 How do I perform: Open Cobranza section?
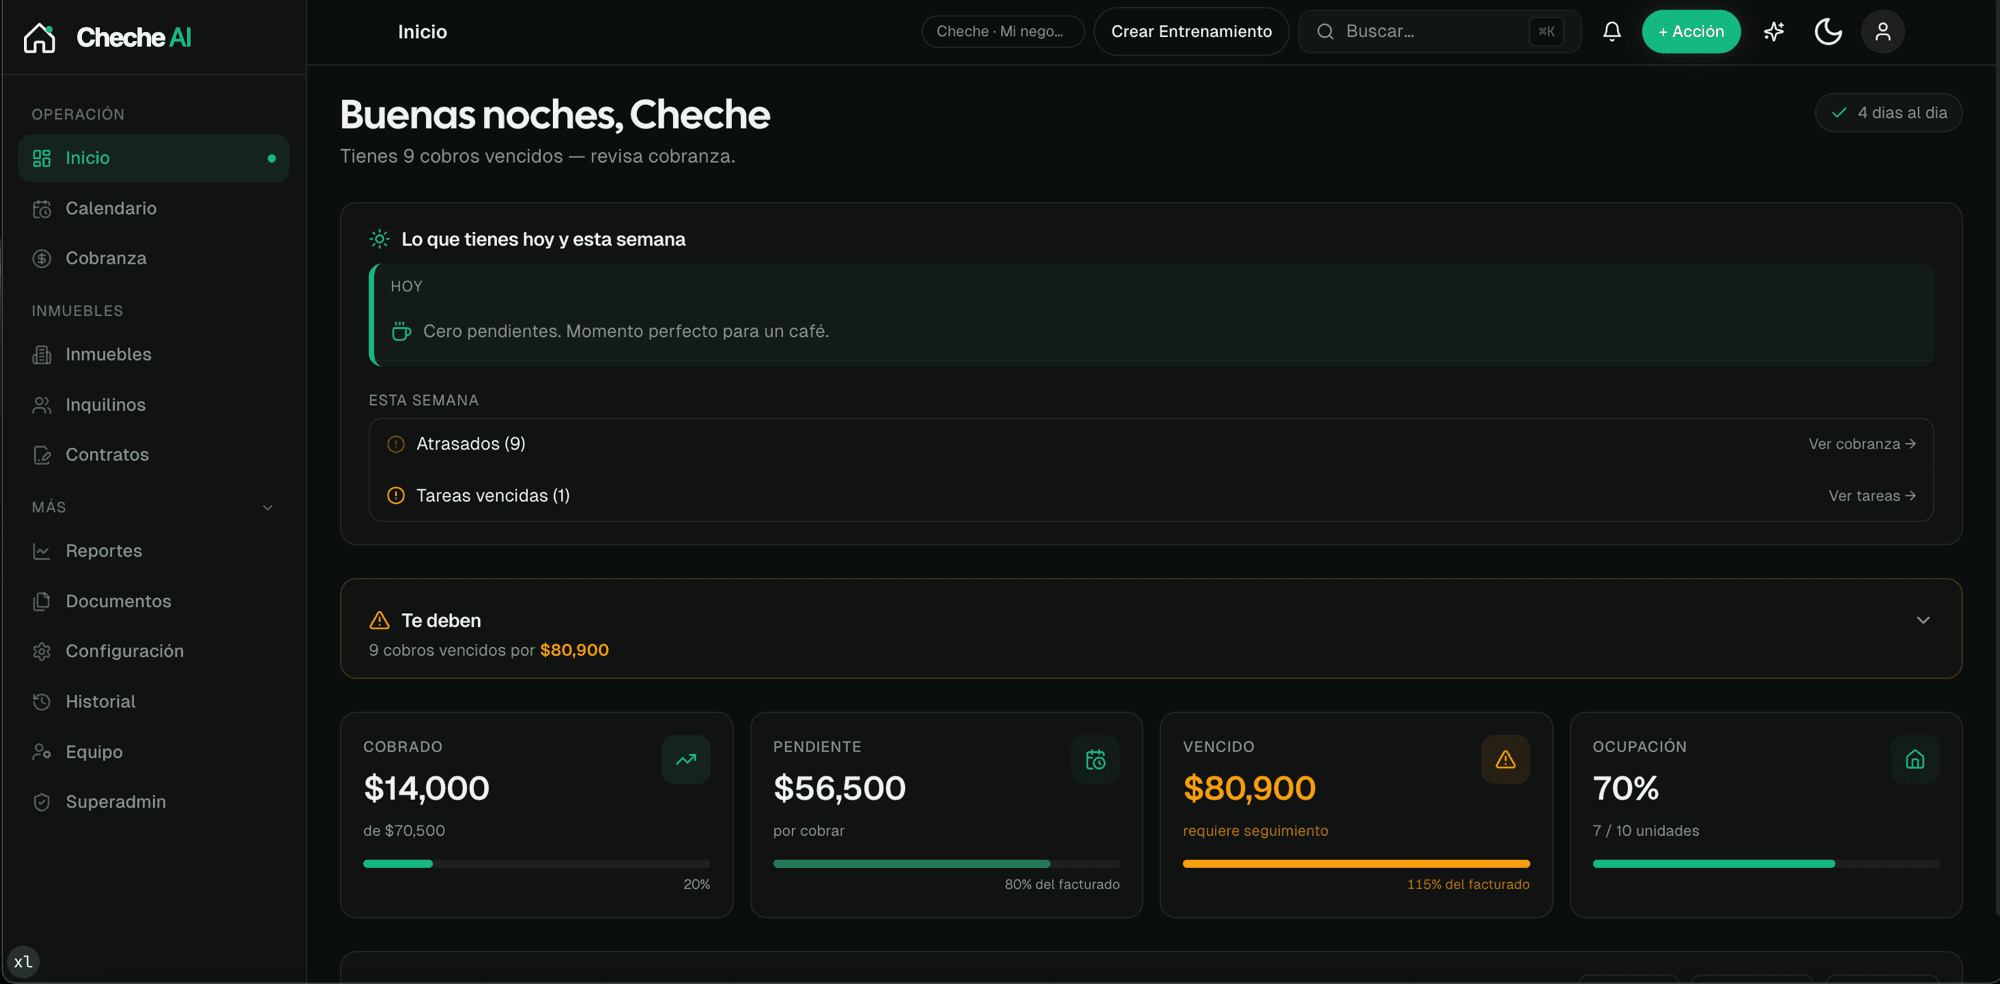click(153, 259)
